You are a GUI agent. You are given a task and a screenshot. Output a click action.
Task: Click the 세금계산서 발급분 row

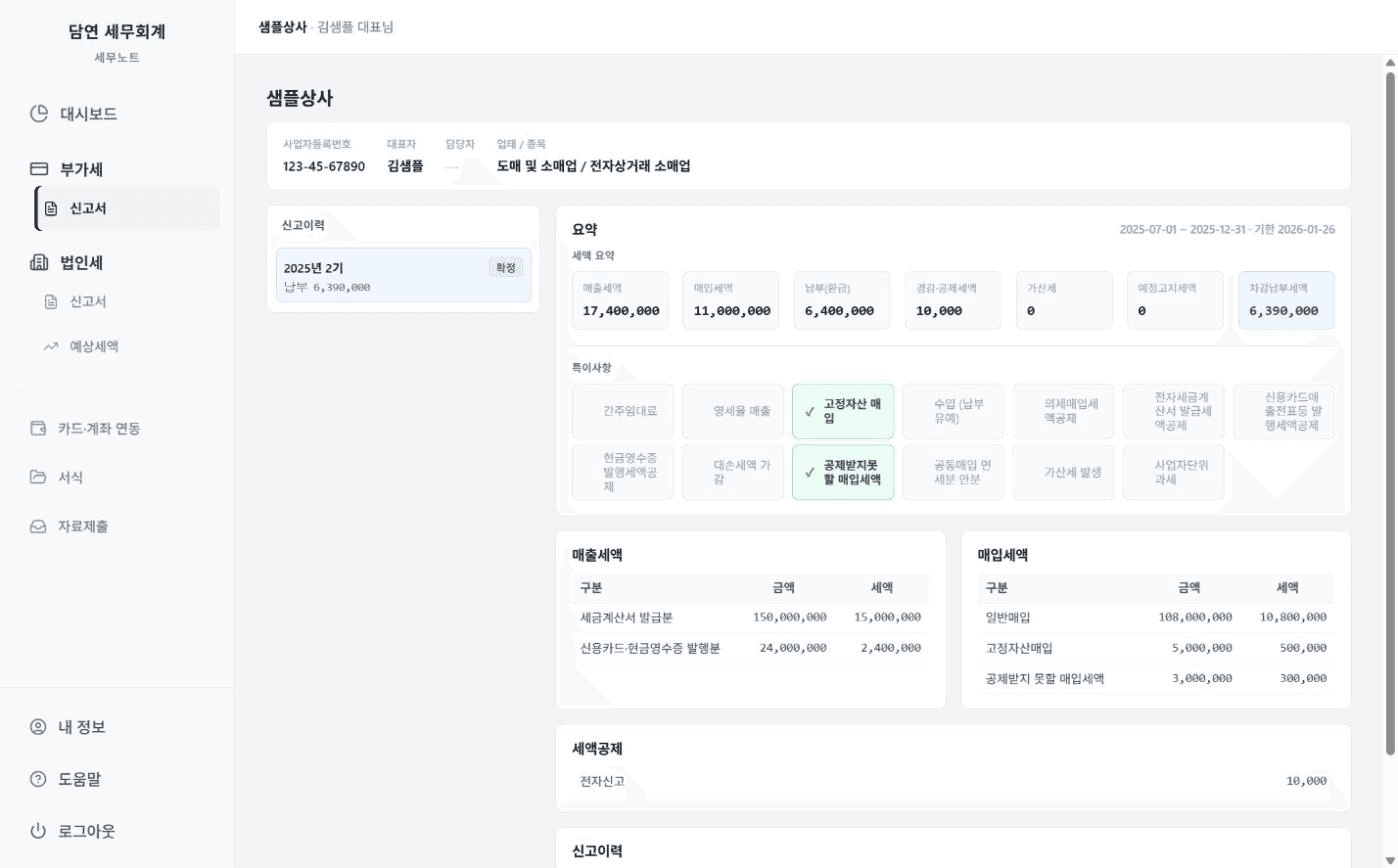[x=750, y=617]
